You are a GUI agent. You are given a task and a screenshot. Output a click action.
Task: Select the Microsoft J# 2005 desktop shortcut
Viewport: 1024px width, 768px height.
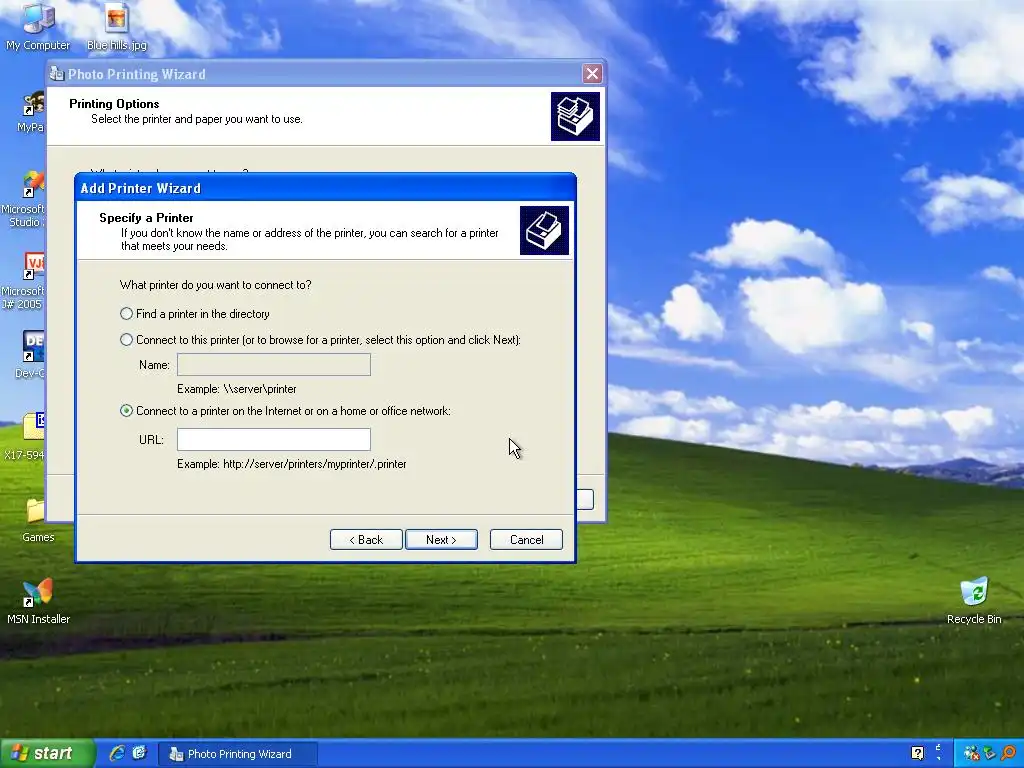pyautogui.click(x=24, y=281)
